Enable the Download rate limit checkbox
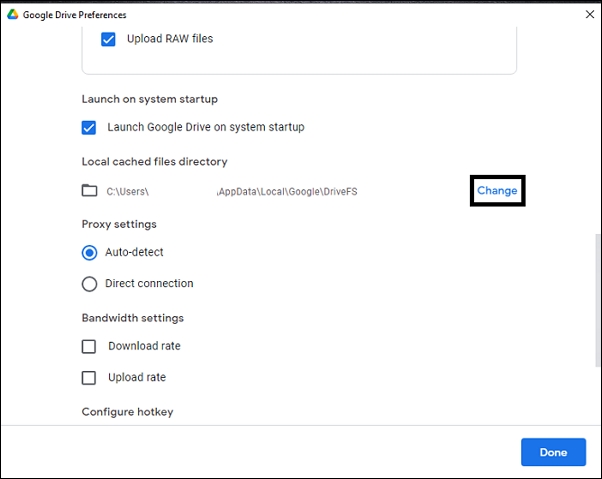 [x=89, y=346]
